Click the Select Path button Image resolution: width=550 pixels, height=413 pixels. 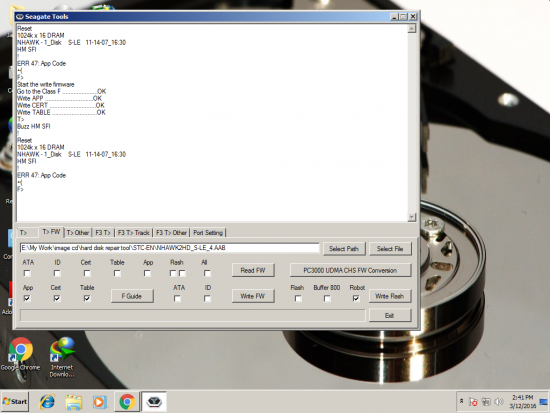tap(344, 249)
